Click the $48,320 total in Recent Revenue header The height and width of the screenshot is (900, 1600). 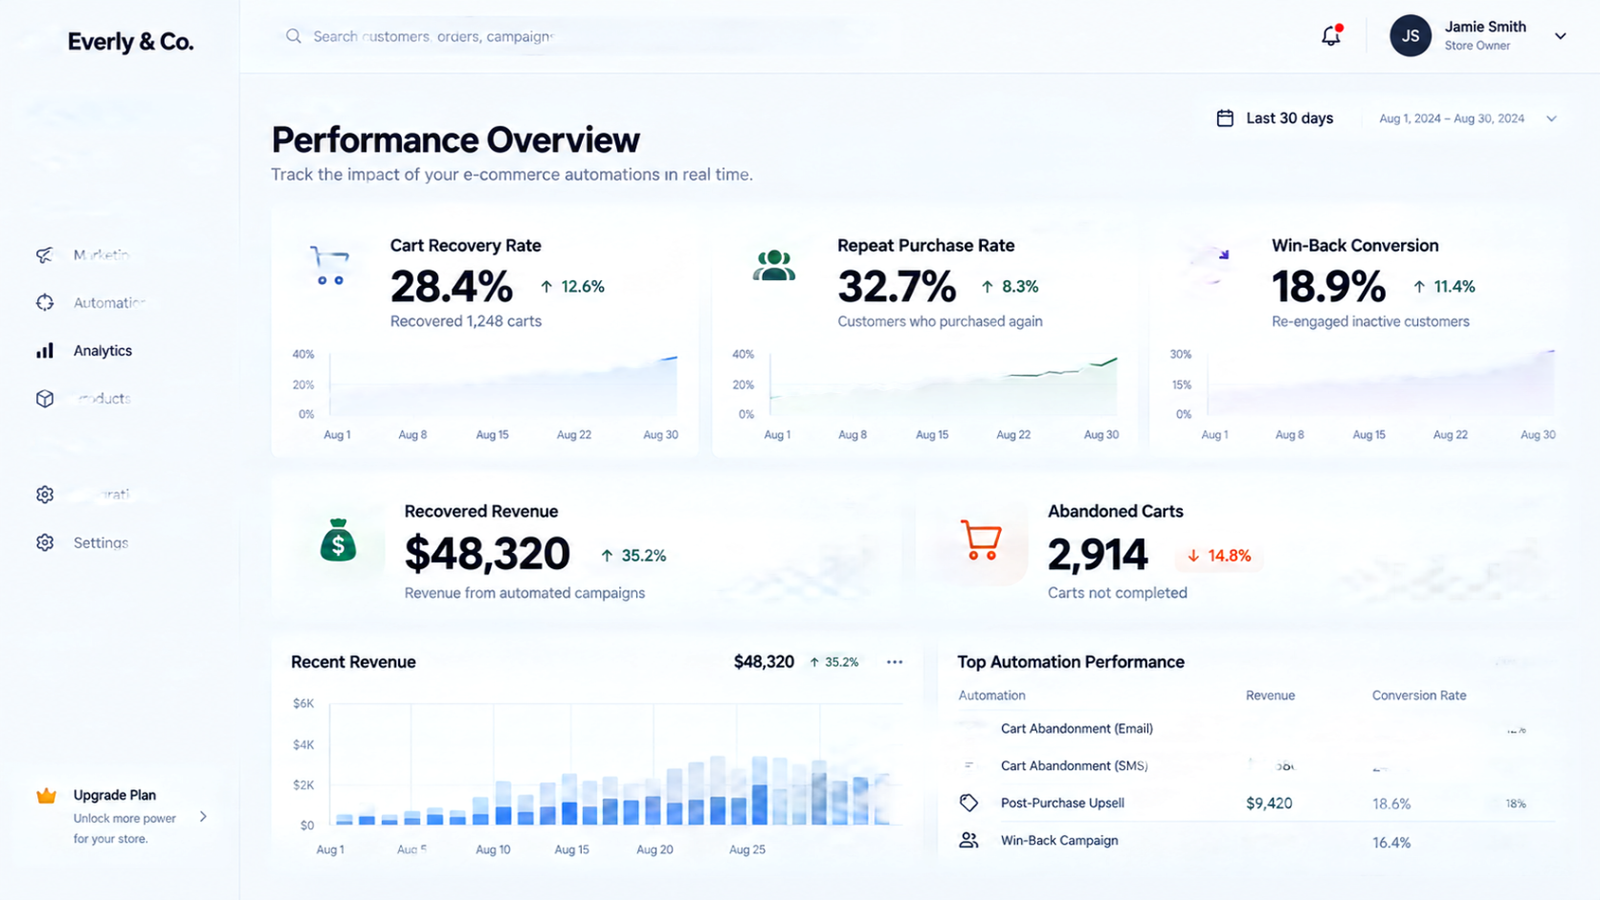coord(764,662)
